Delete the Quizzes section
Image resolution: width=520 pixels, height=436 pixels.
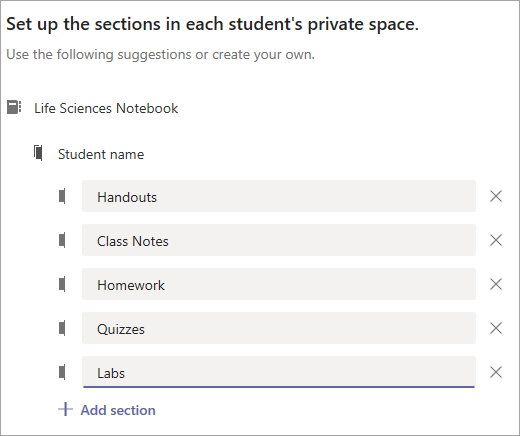coord(496,328)
